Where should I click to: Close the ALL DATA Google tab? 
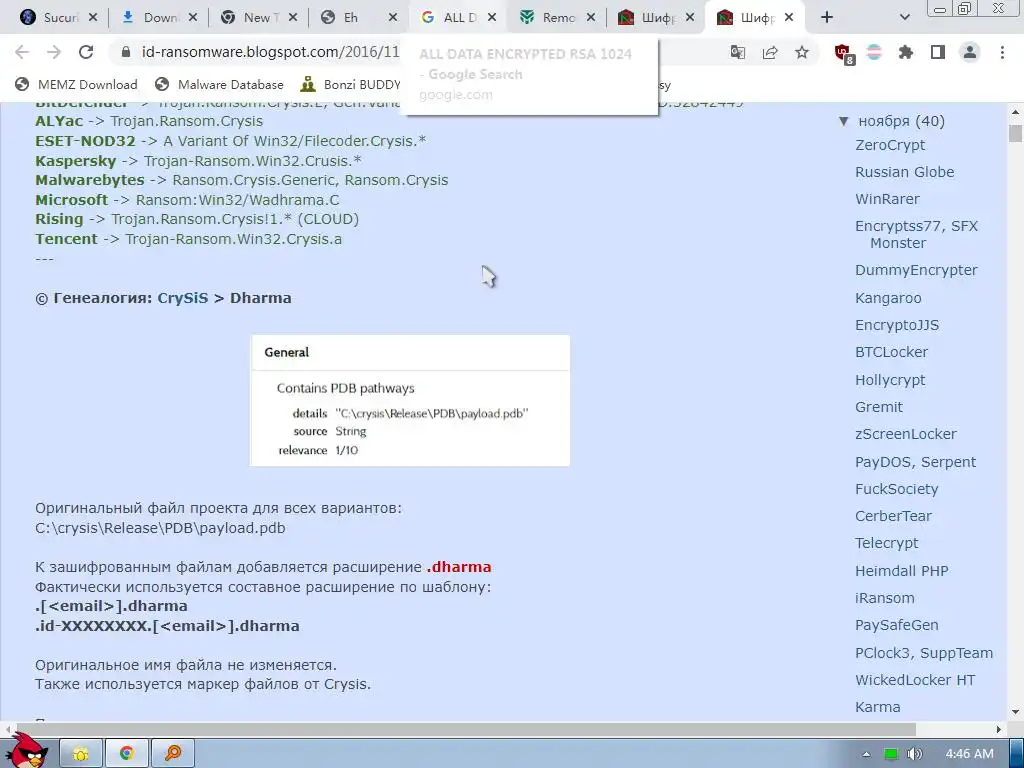[492, 18]
